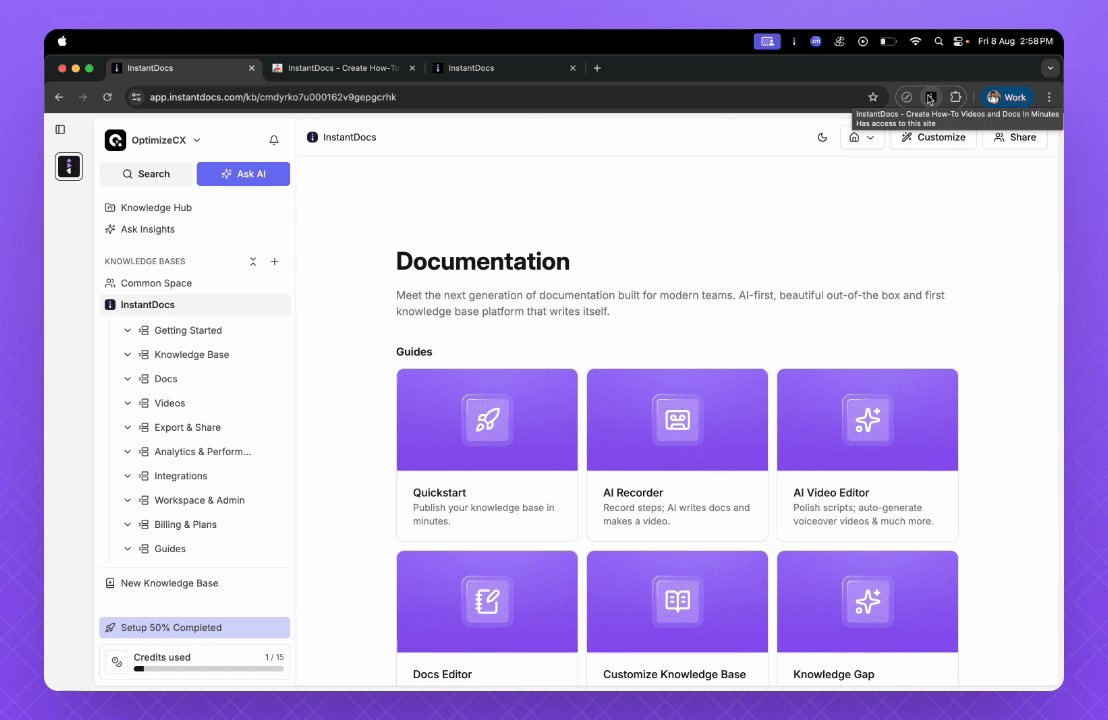Collapse all knowledge bases icon
The width and height of the screenshot is (1108, 720).
[x=253, y=262]
